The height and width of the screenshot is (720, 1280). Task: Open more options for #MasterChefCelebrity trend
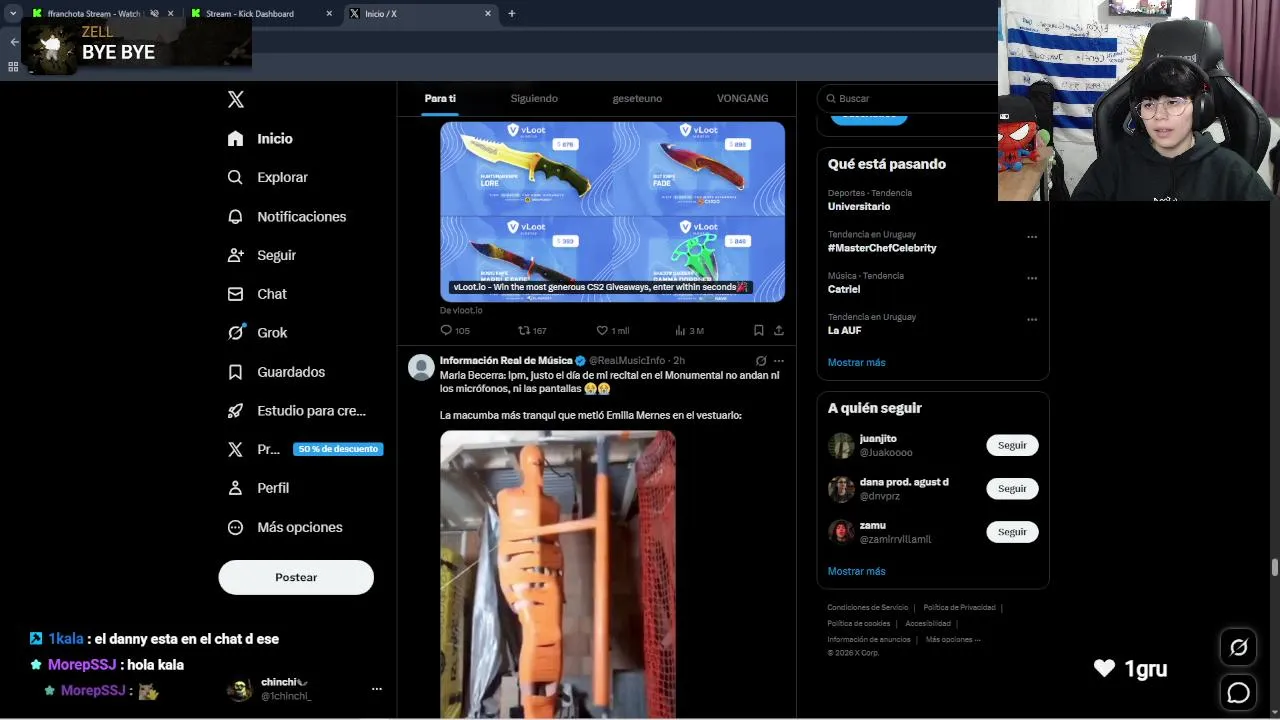1032,237
